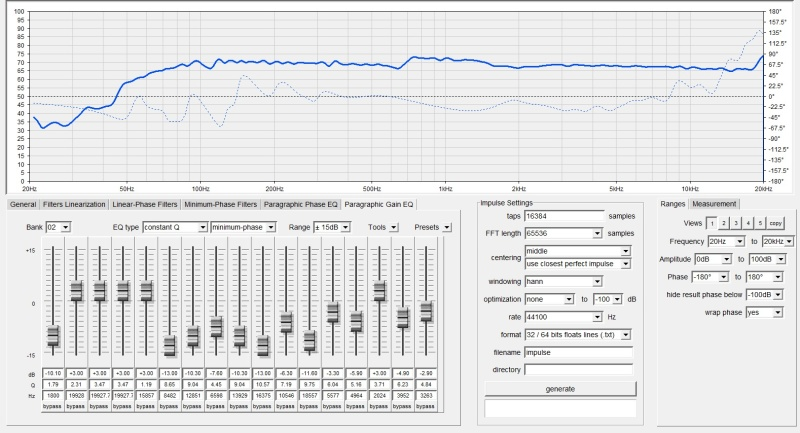The image size is (800, 433).
Task: Open the Measurement tab
Action: pos(713,204)
